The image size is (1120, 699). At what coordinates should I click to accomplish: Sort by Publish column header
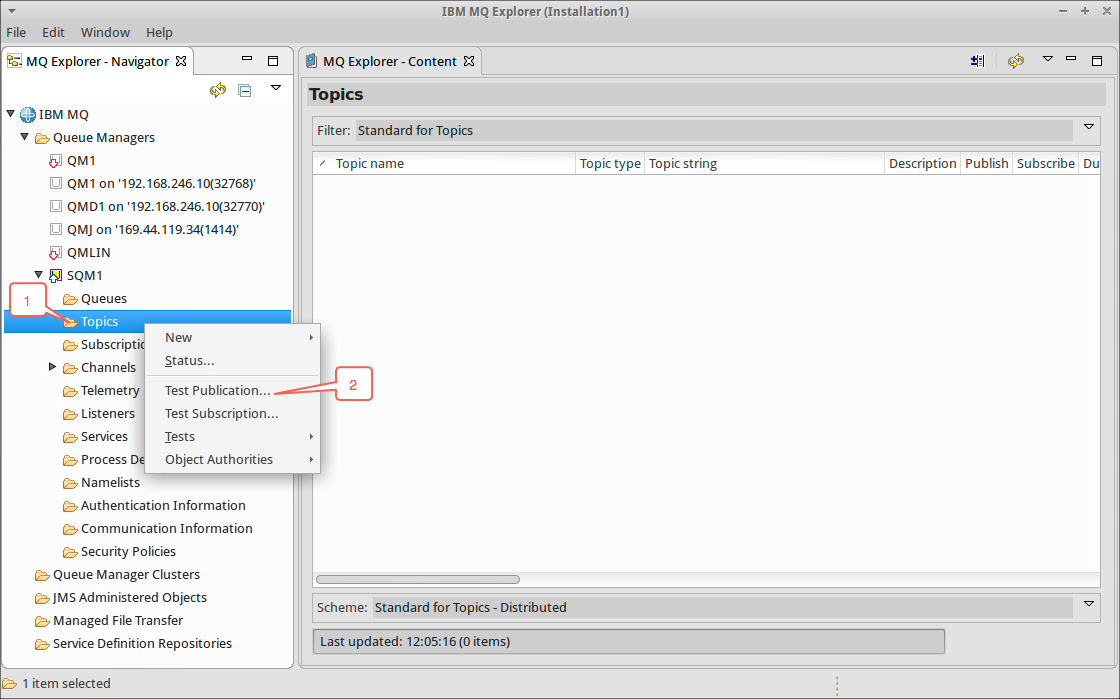pos(986,164)
